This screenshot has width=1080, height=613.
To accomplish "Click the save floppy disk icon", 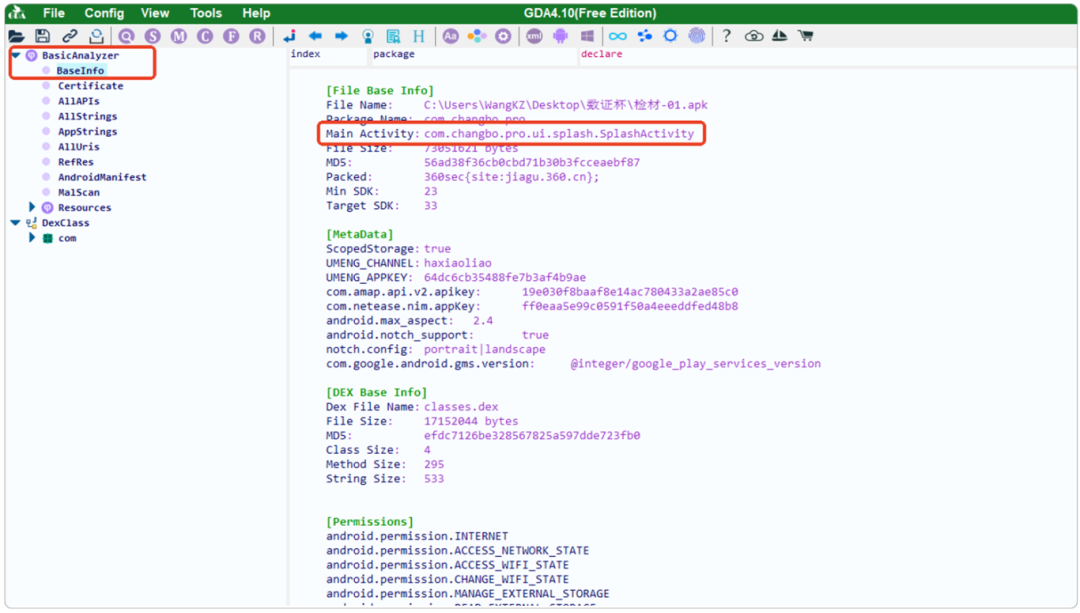I will click(43, 36).
